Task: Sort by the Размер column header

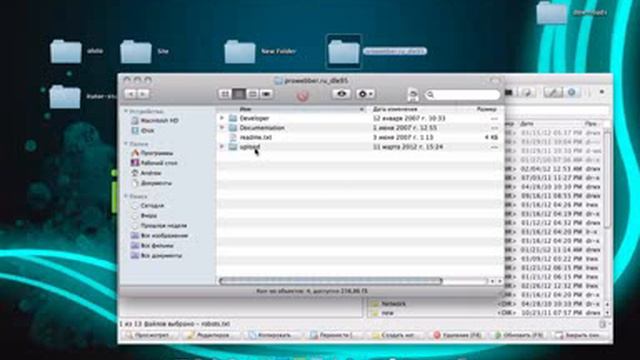Action: pyautogui.click(x=487, y=109)
